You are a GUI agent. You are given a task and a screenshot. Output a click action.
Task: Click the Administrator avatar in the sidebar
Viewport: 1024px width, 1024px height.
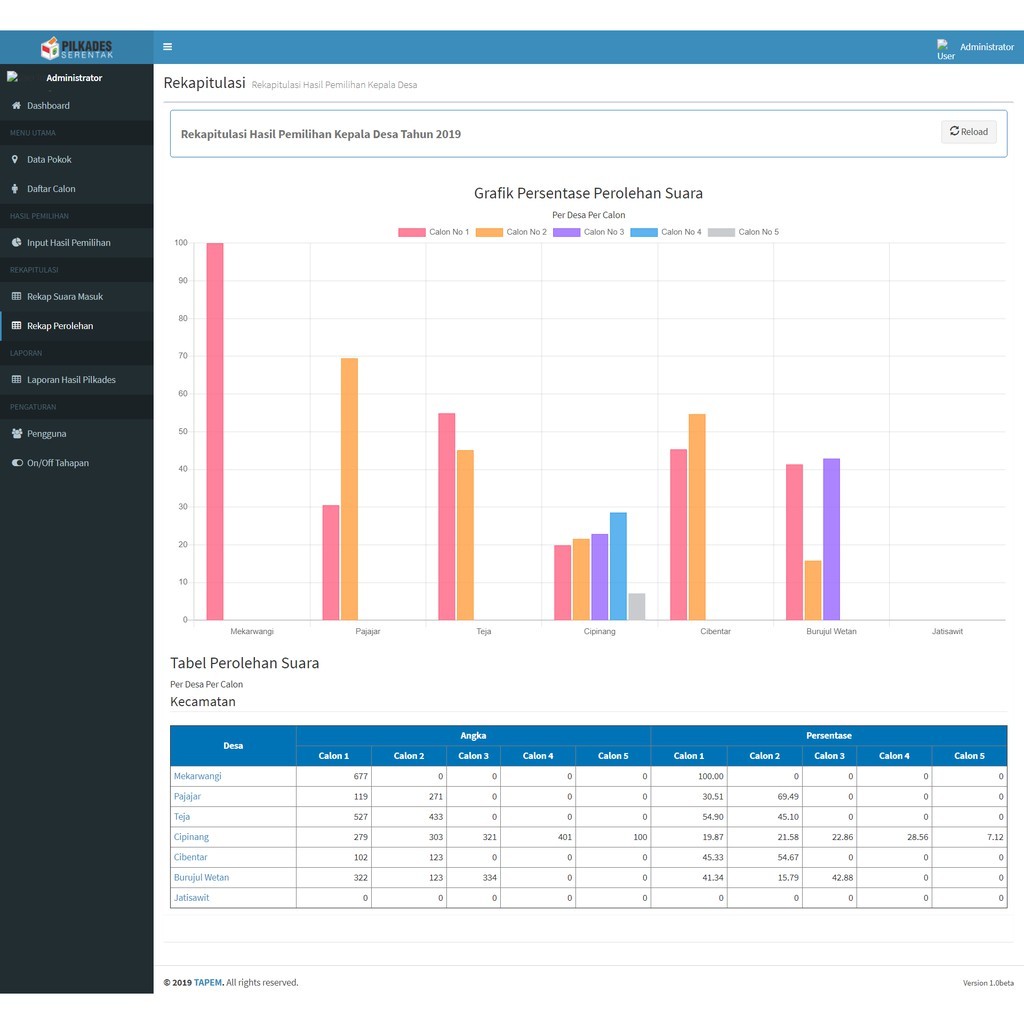[x=12, y=77]
